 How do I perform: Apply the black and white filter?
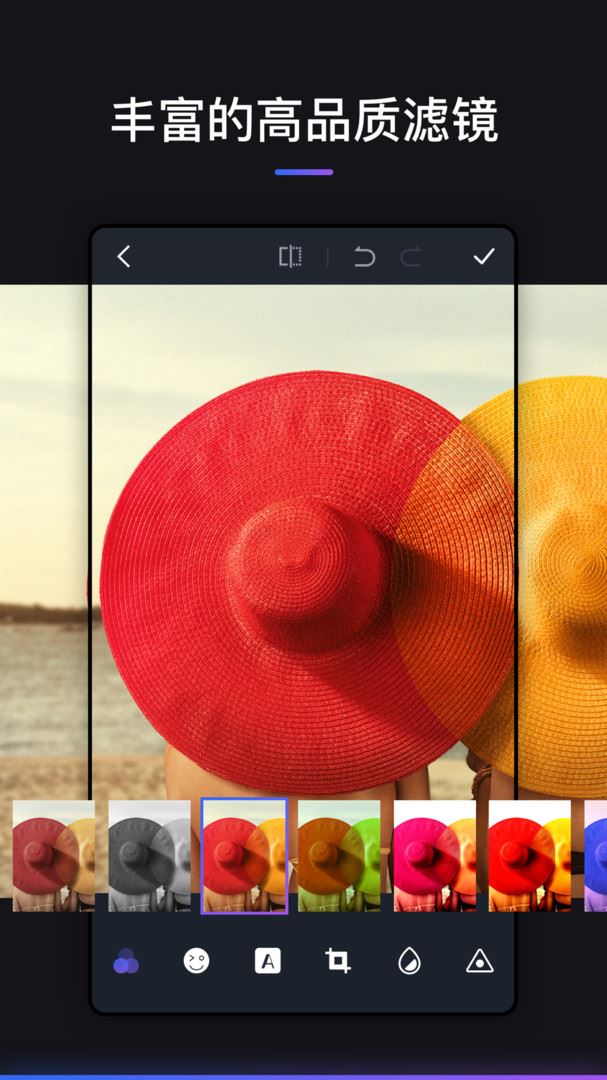pyautogui.click(x=149, y=855)
